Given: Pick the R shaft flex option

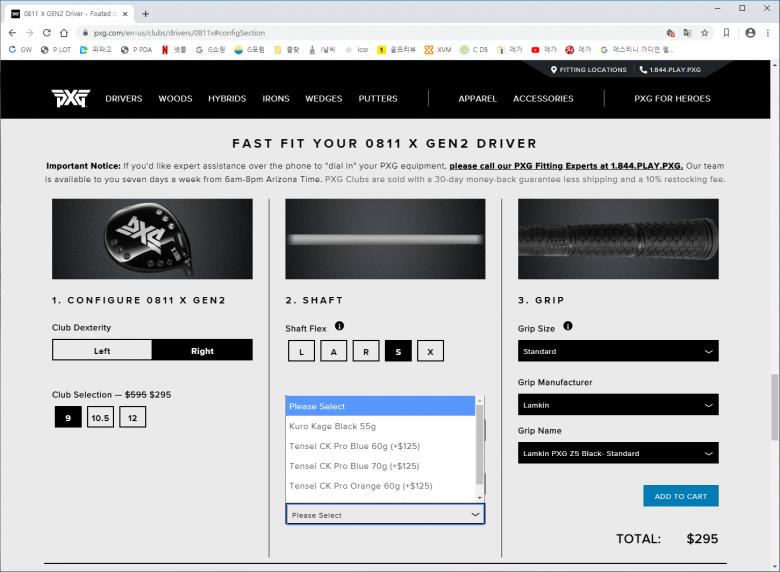Looking at the screenshot, I should point(366,351).
